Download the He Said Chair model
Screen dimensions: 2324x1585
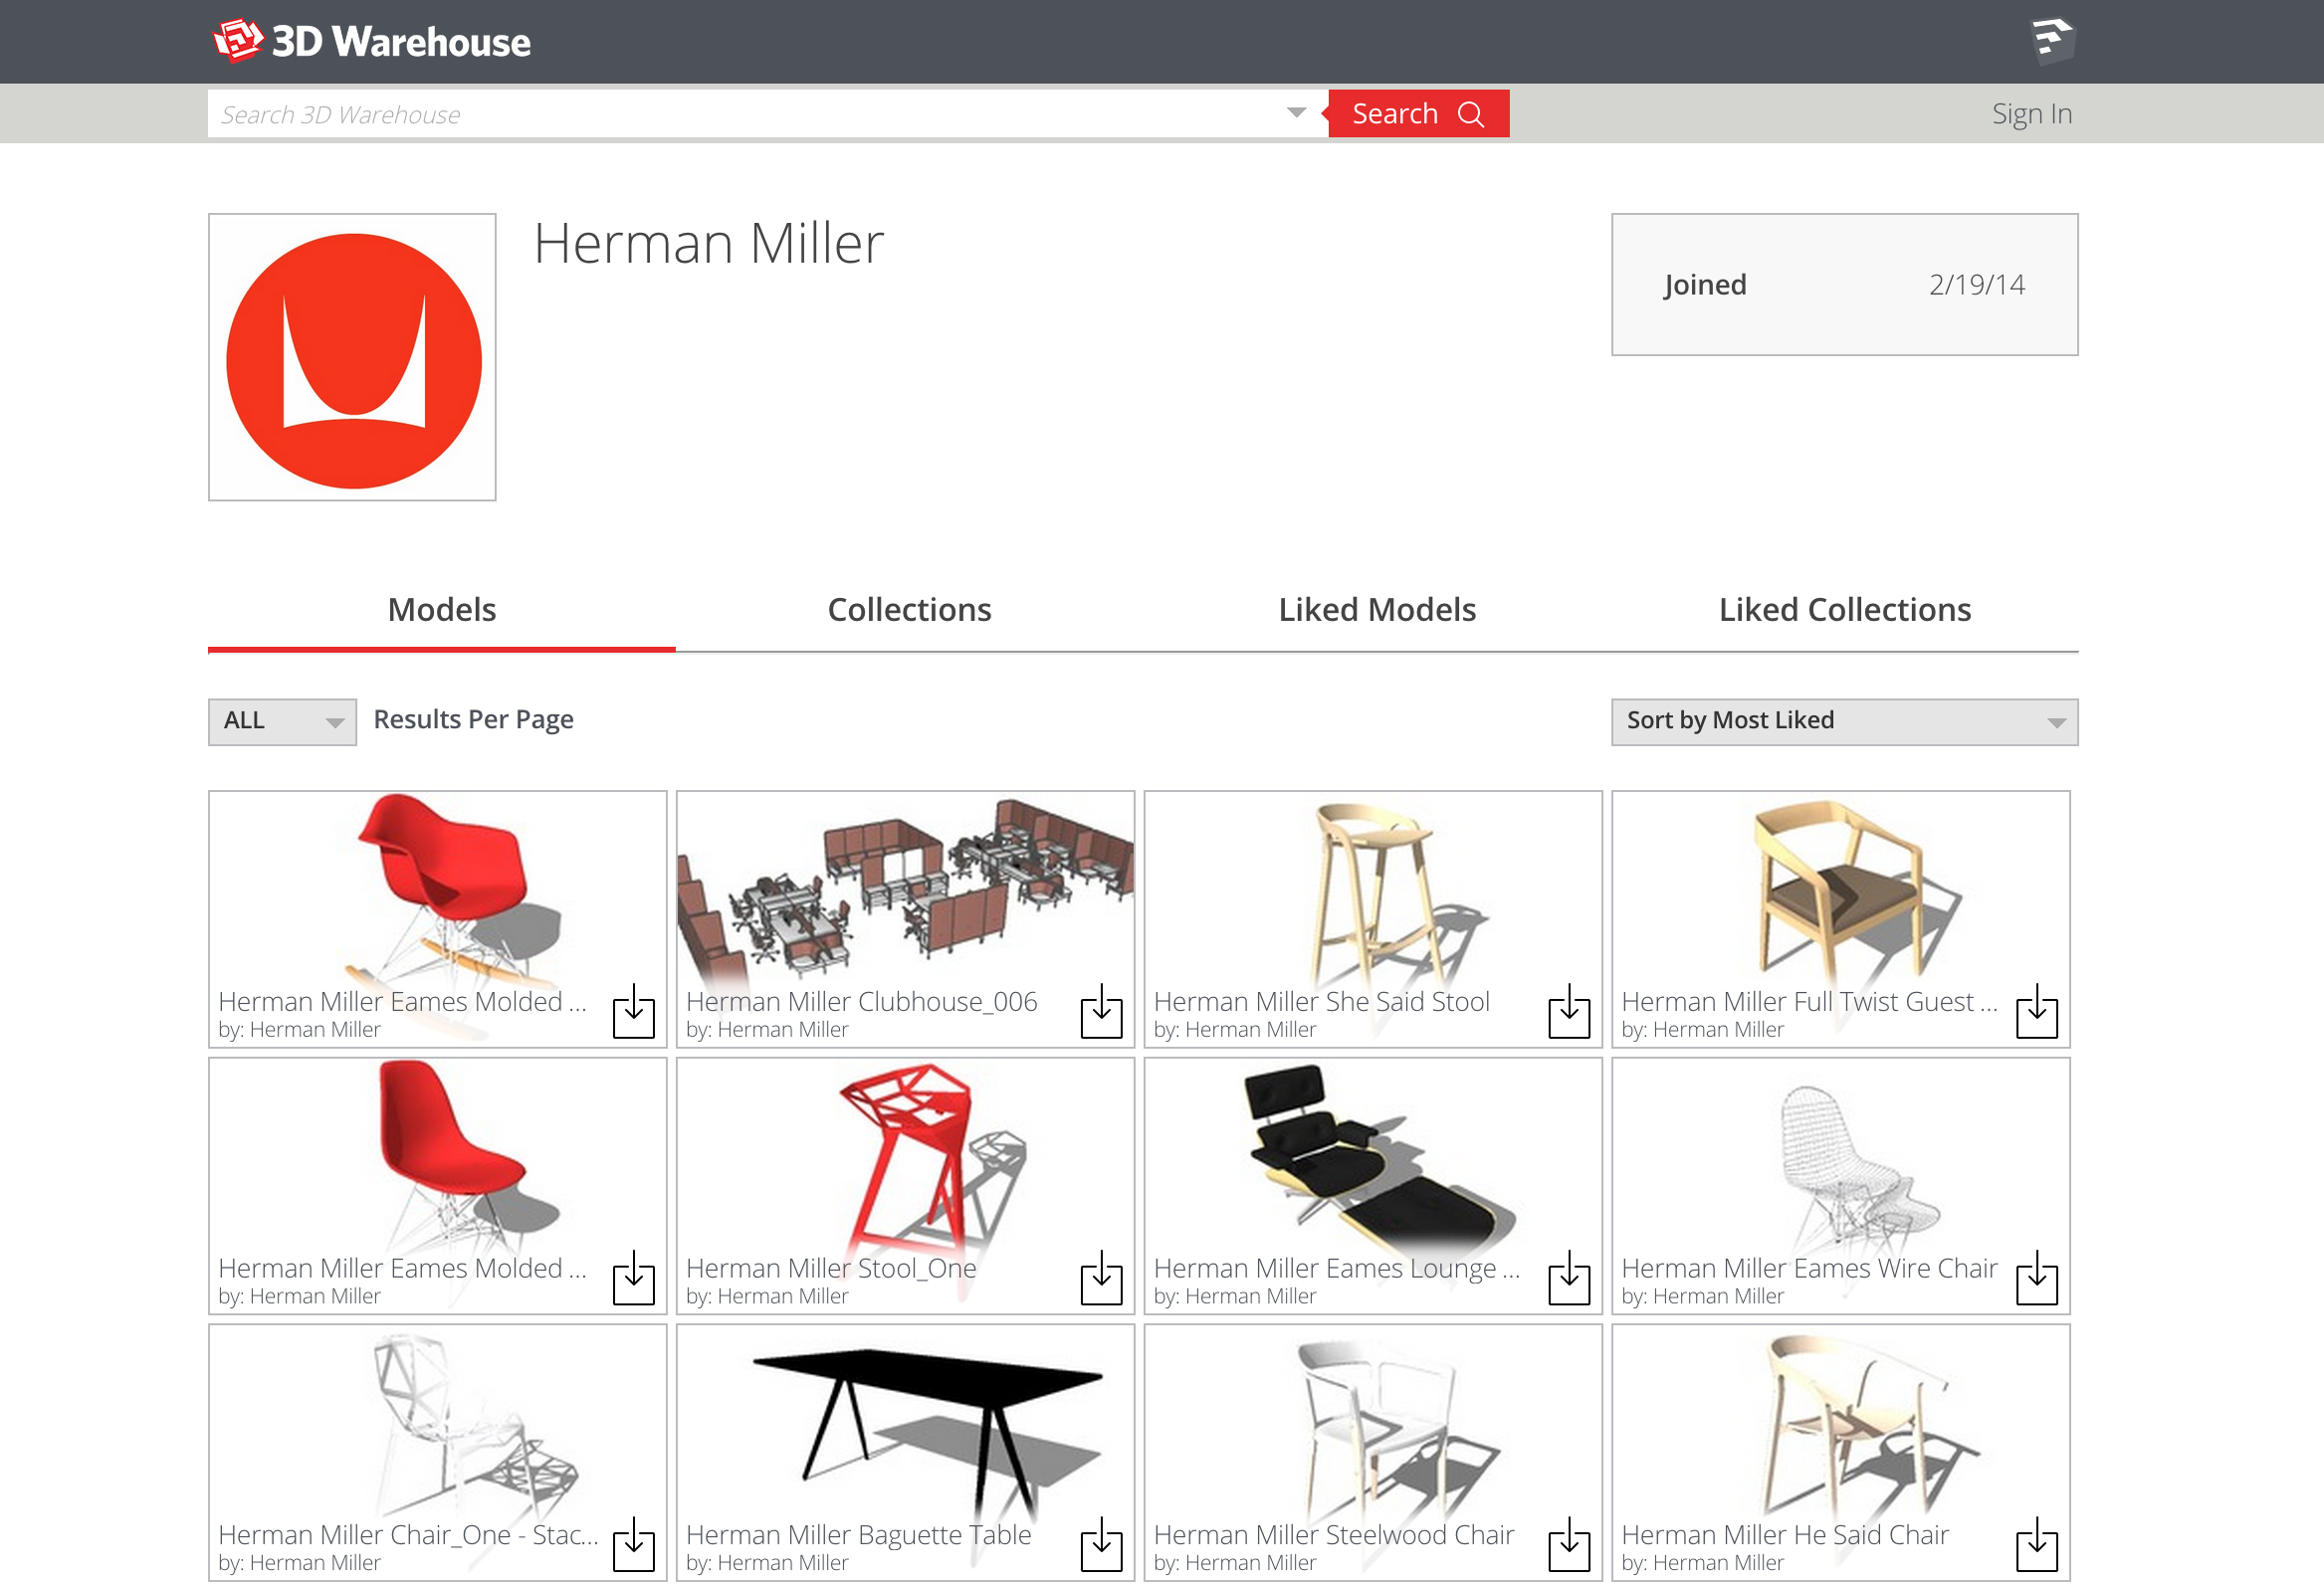coord(2036,1546)
